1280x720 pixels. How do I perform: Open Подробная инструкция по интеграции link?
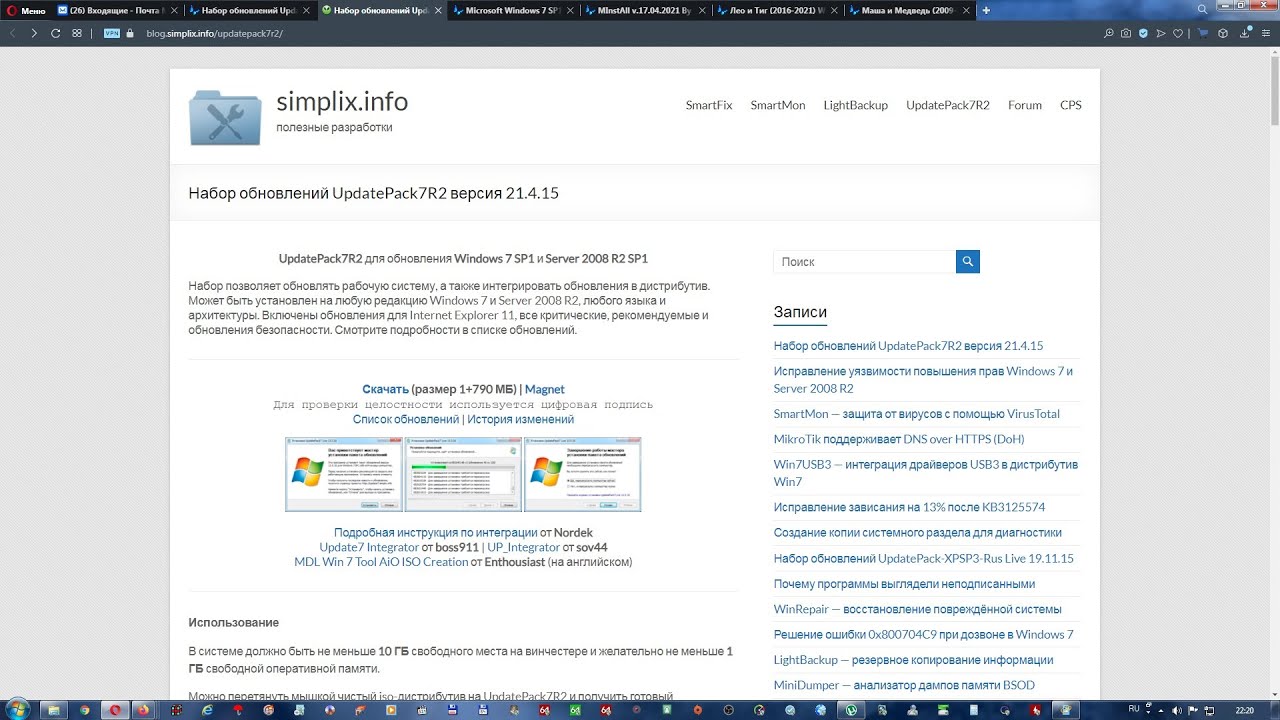435,532
